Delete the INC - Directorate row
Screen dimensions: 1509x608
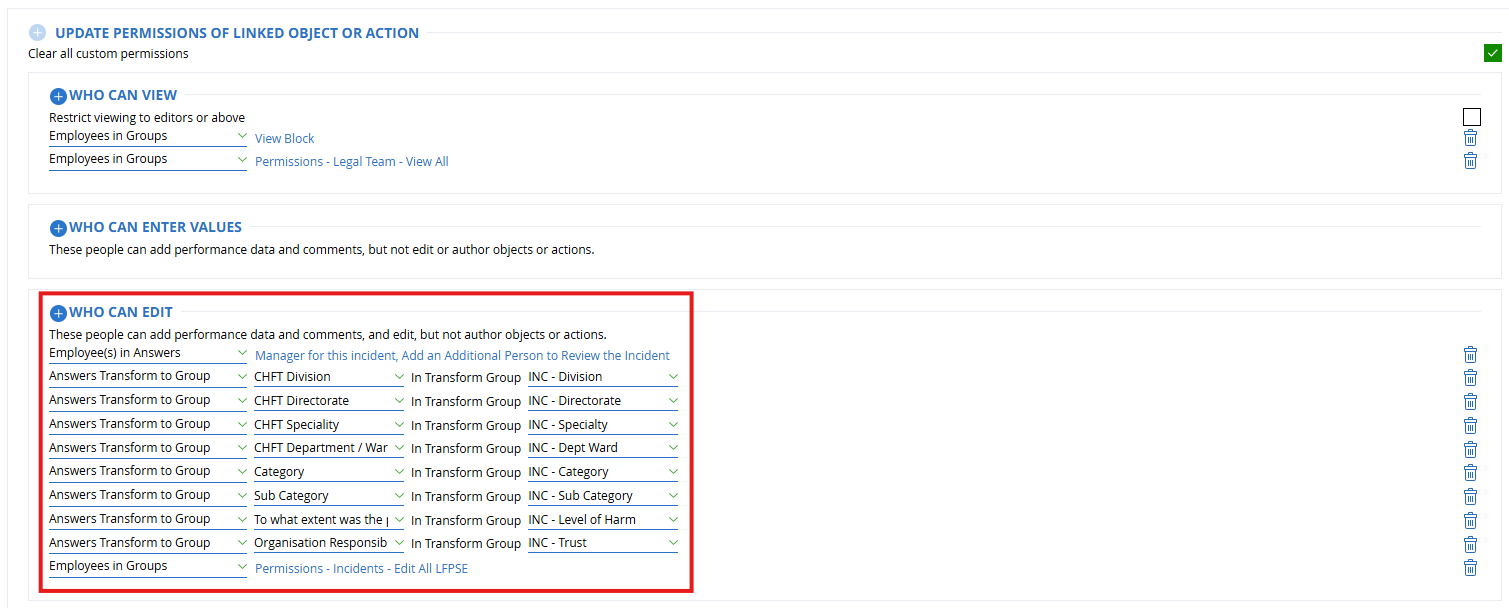pyautogui.click(x=1470, y=402)
